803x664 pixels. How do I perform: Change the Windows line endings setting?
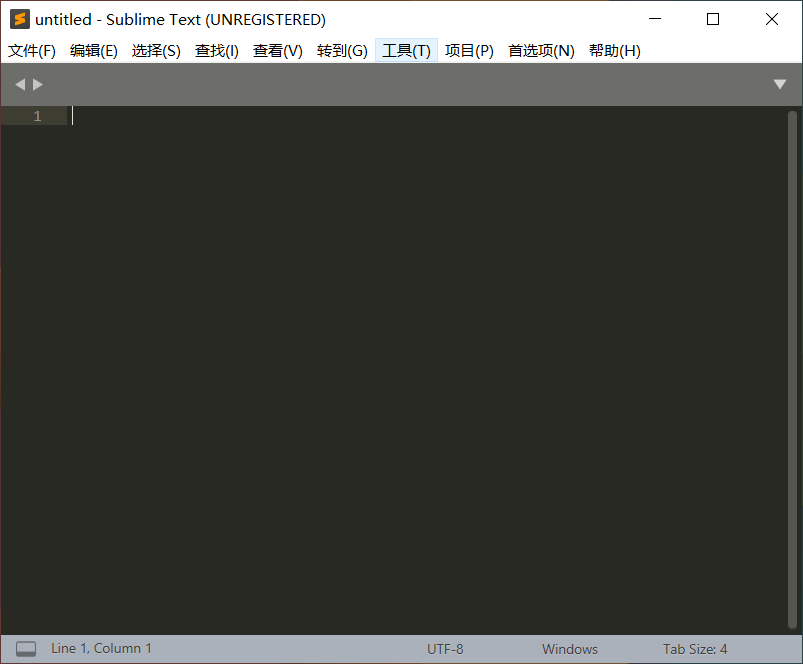point(570,649)
